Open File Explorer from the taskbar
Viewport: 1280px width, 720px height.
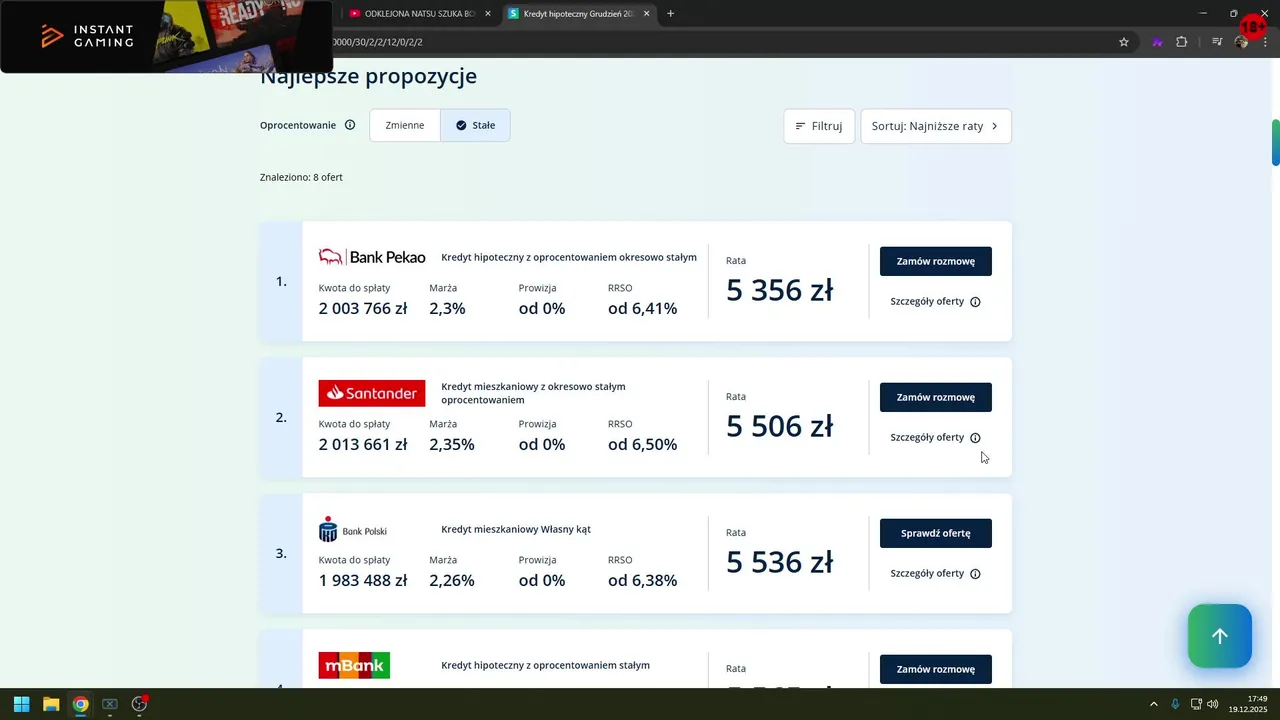[x=51, y=704]
